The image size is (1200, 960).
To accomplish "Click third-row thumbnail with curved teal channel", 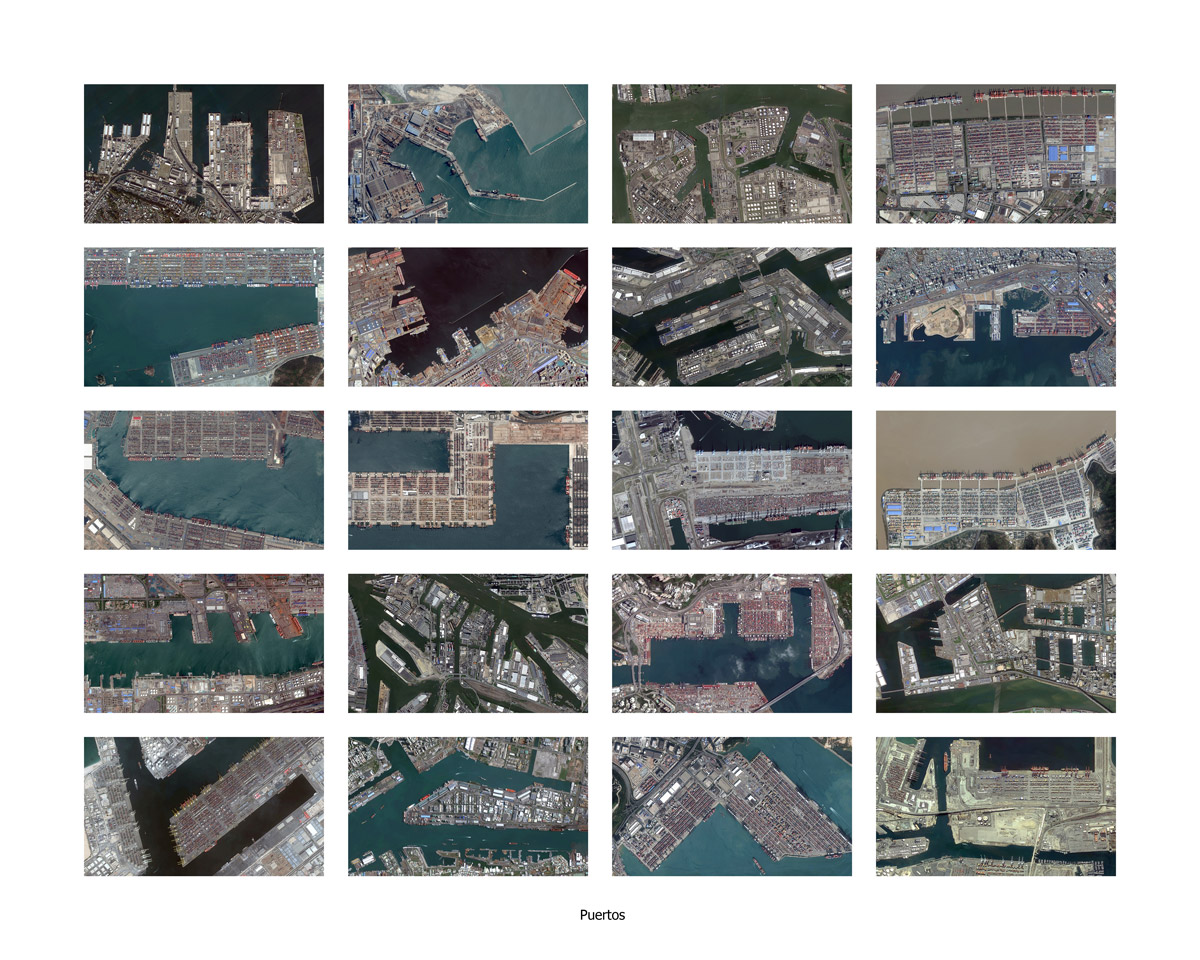I will pyautogui.click(x=203, y=479).
